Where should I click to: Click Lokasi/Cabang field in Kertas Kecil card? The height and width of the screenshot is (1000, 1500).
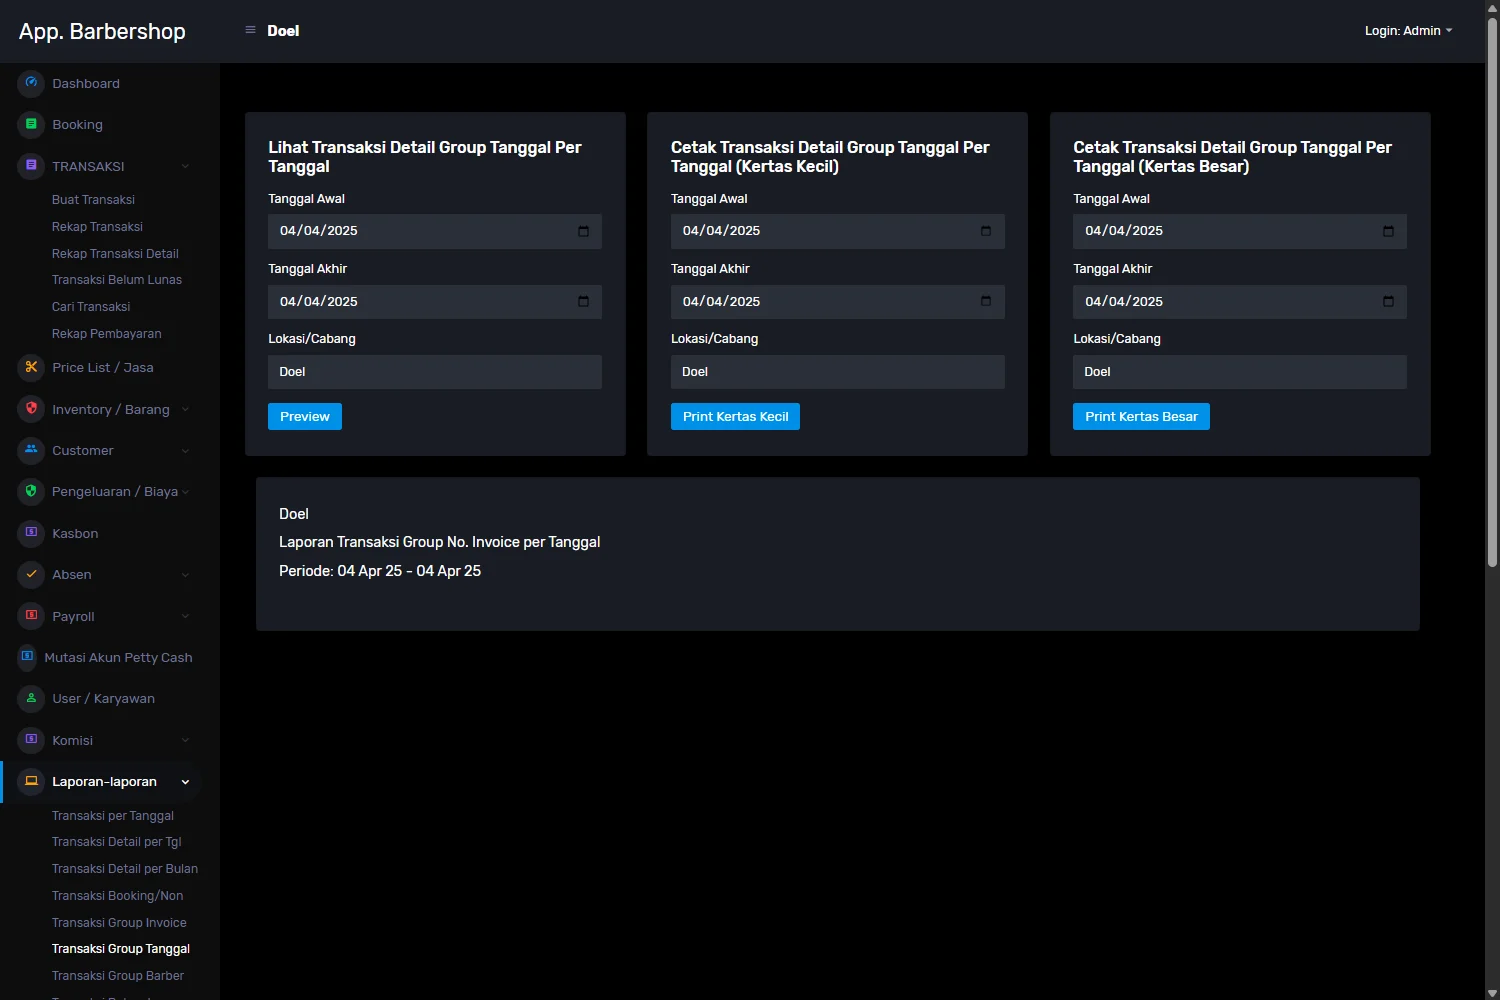point(837,372)
